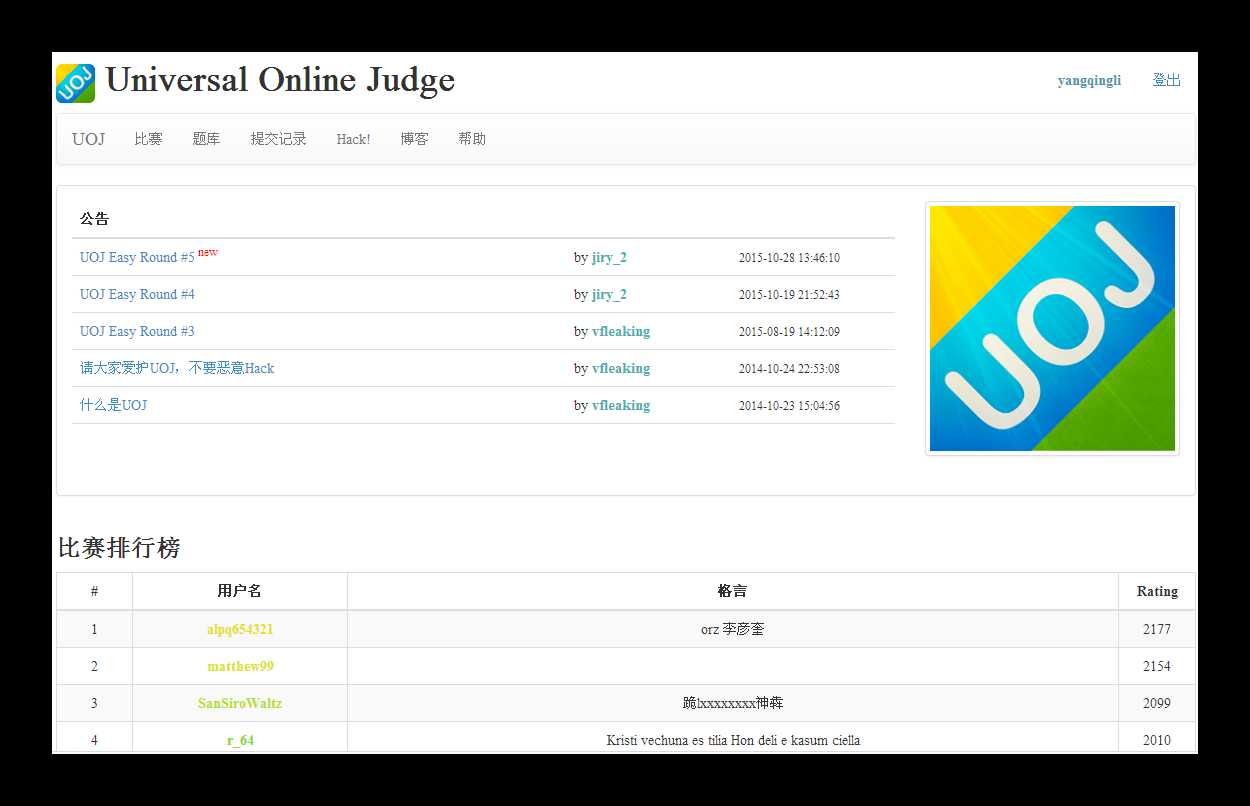
Task: Open jiry_2 author link for Round #5
Action: point(609,258)
